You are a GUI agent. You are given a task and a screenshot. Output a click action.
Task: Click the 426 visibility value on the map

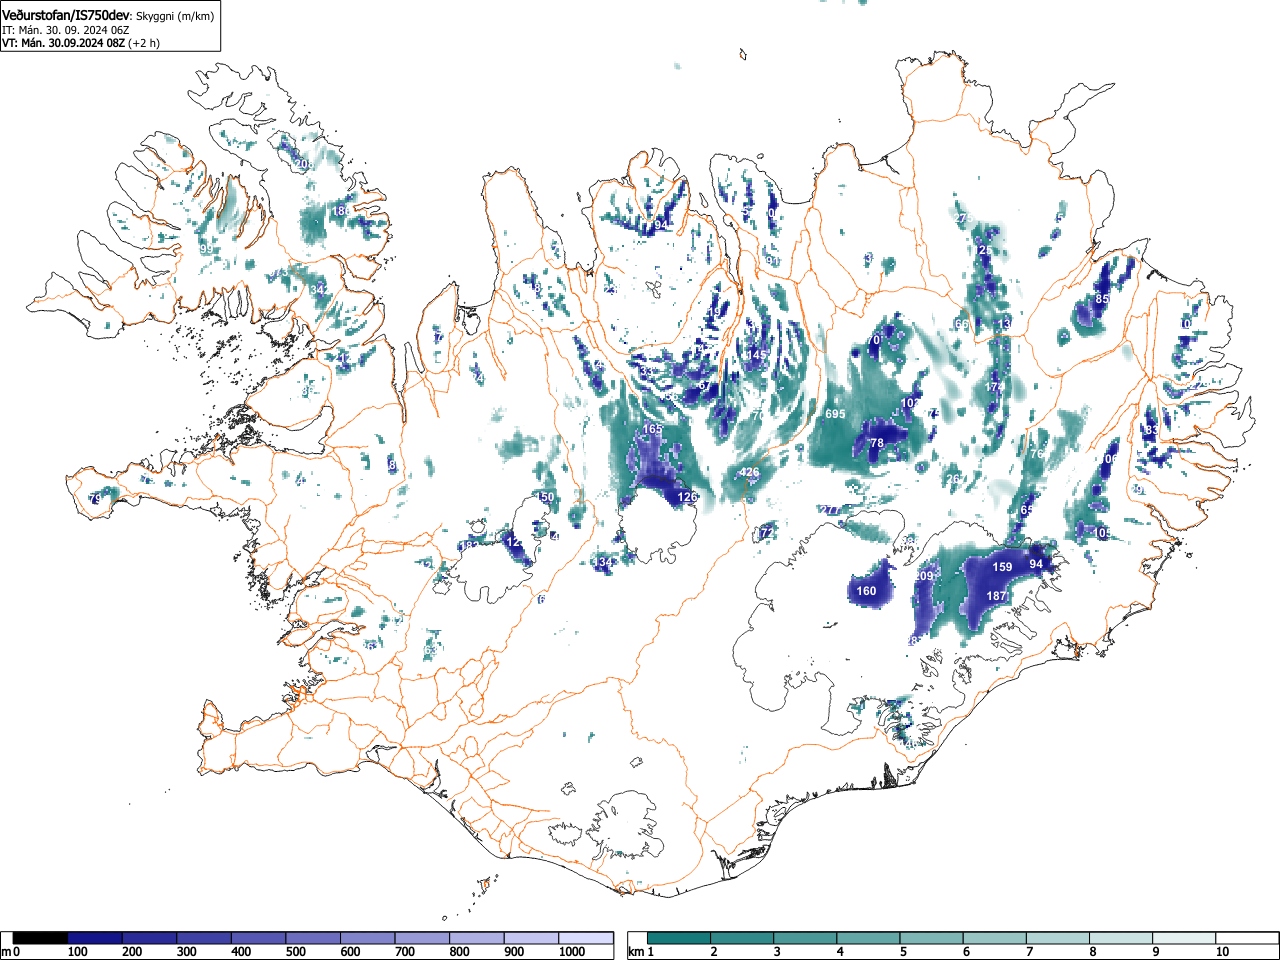coord(749,472)
